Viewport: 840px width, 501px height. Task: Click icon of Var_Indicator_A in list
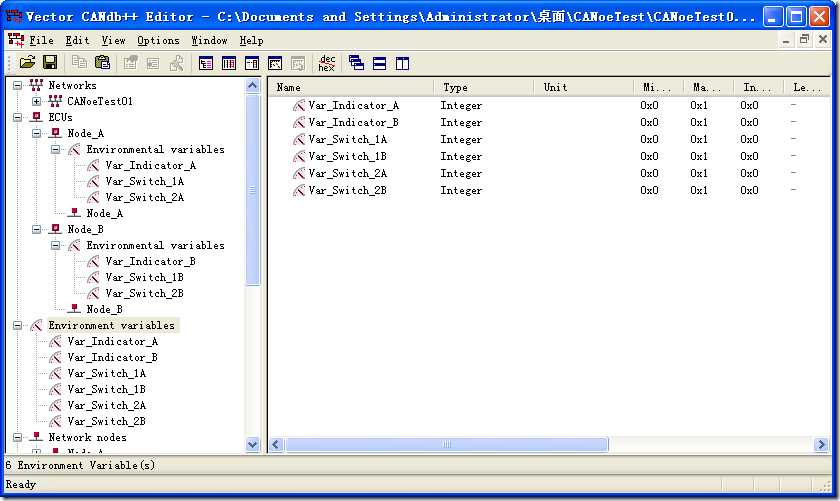pyautogui.click(x=299, y=106)
